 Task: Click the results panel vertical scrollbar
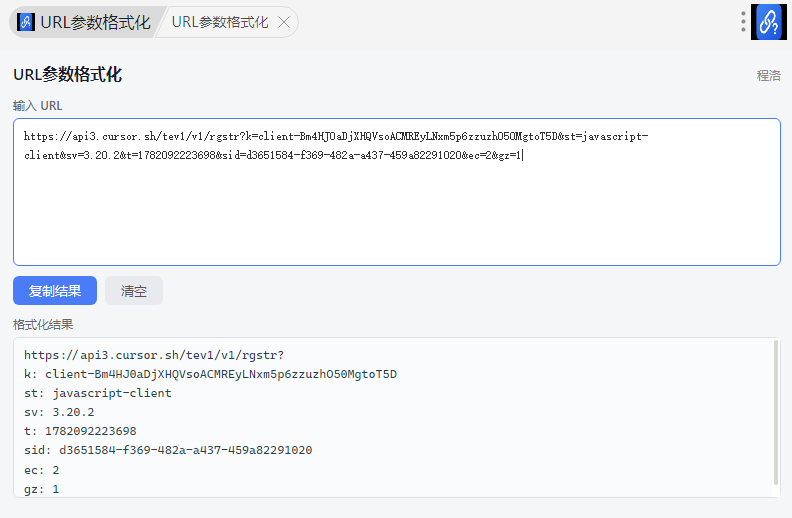(776, 412)
